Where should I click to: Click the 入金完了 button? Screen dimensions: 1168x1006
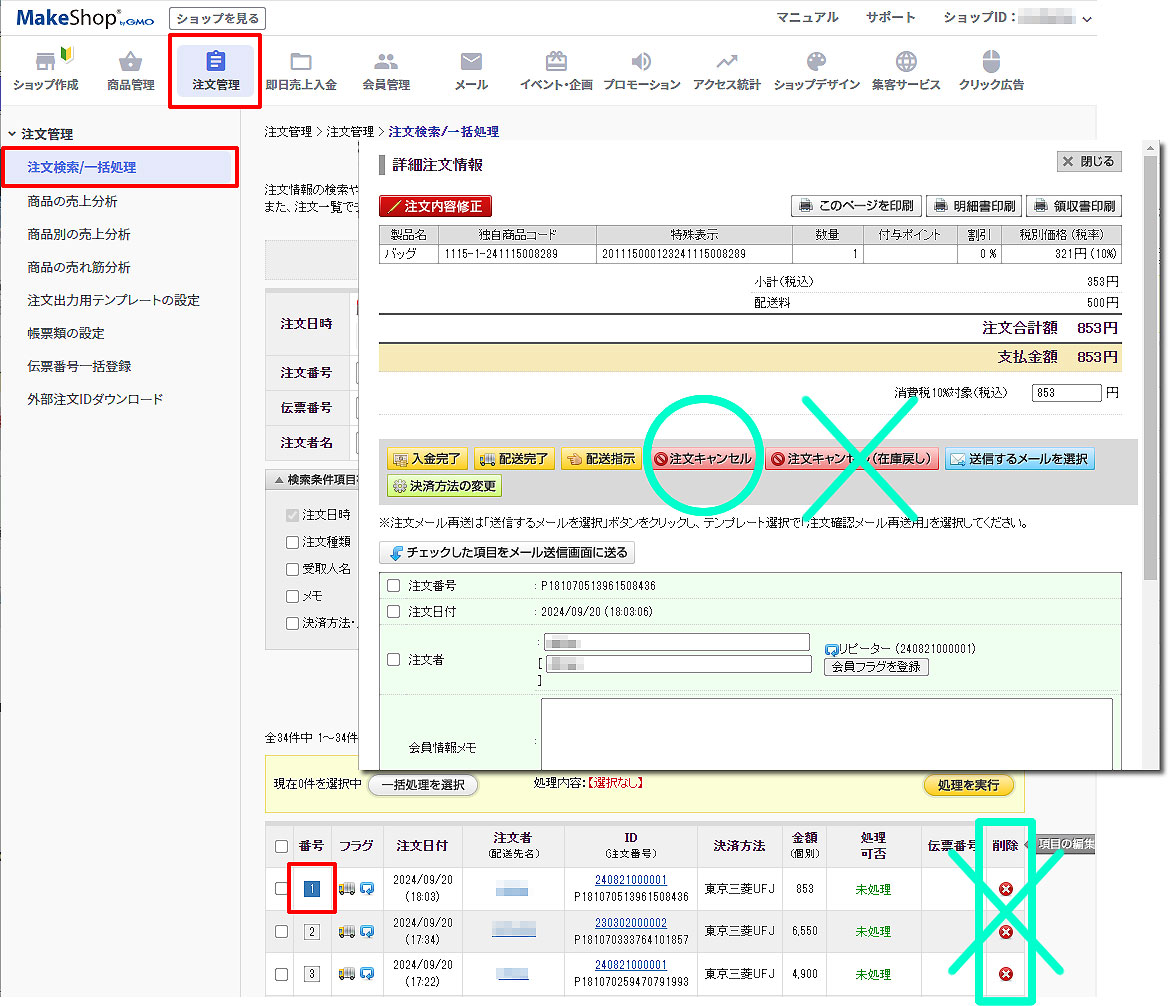click(x=428, y=459)
